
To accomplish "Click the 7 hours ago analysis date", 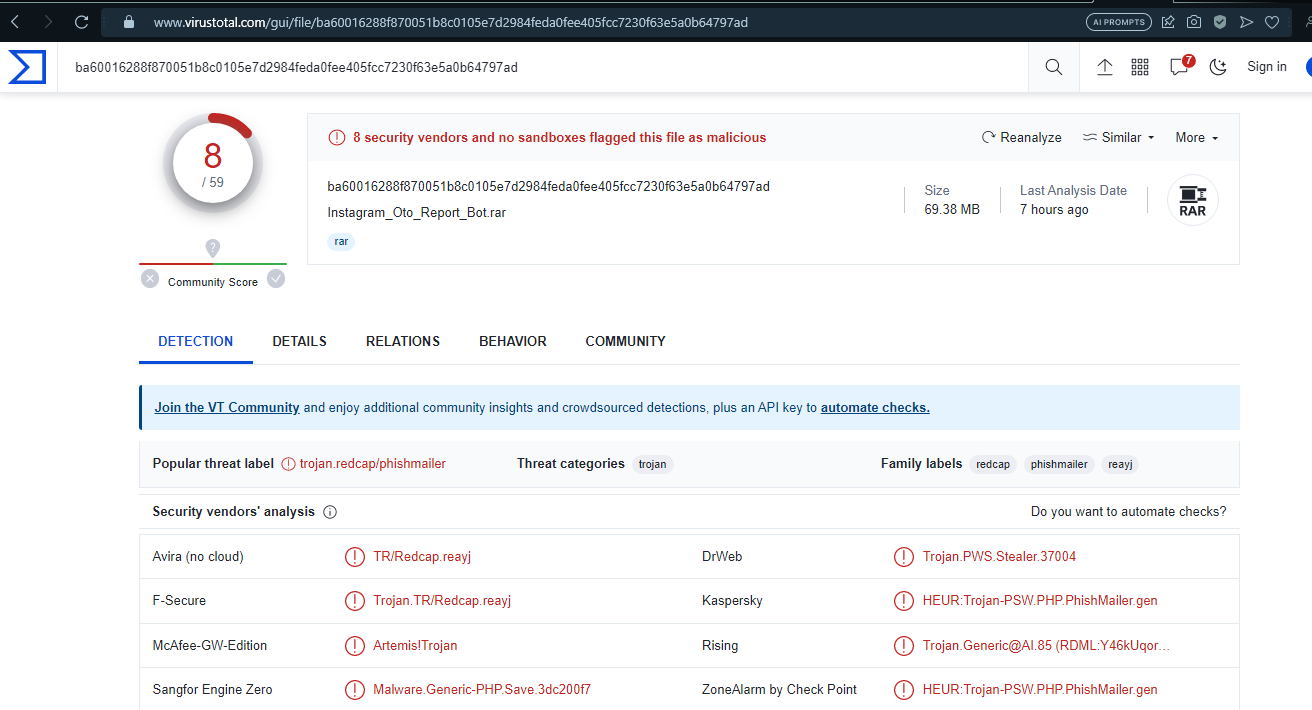I will pyautogui.click(x=1054, y=210).
